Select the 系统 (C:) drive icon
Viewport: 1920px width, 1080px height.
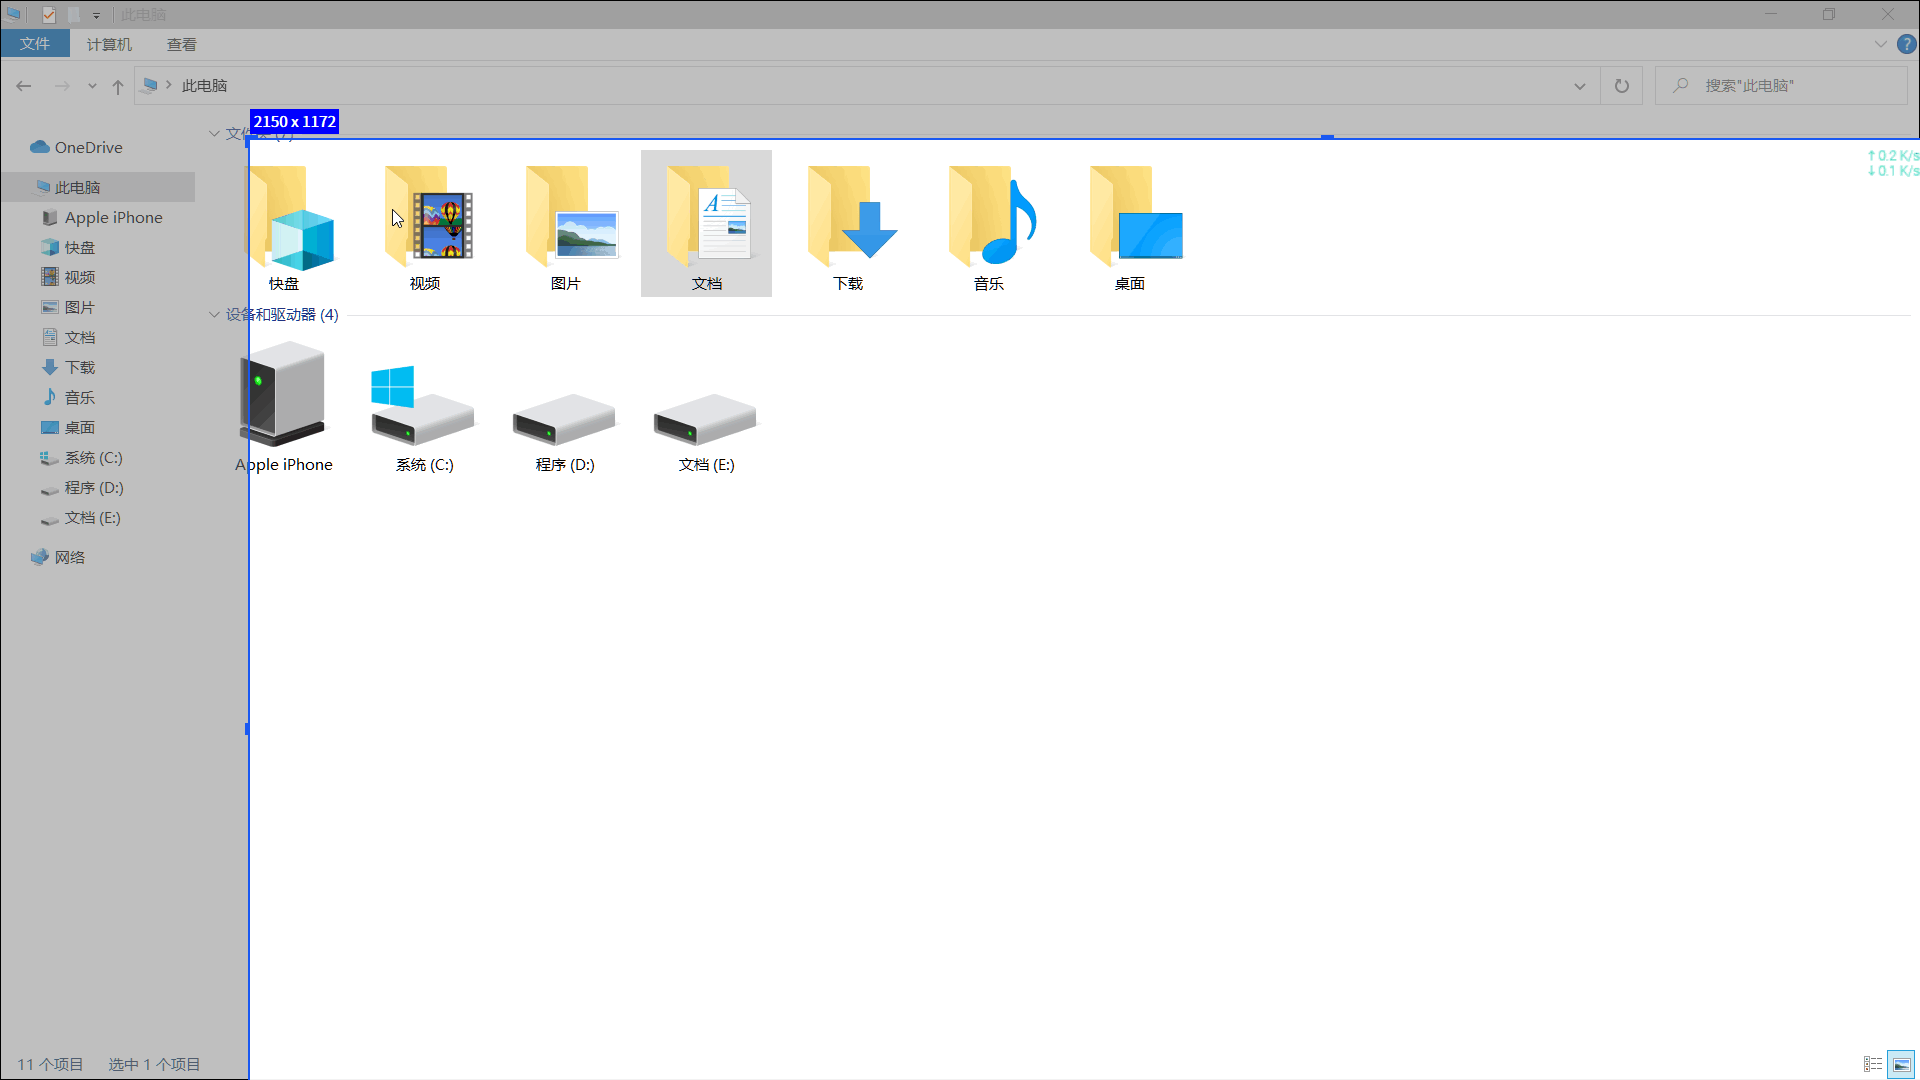tap(424, 410)
